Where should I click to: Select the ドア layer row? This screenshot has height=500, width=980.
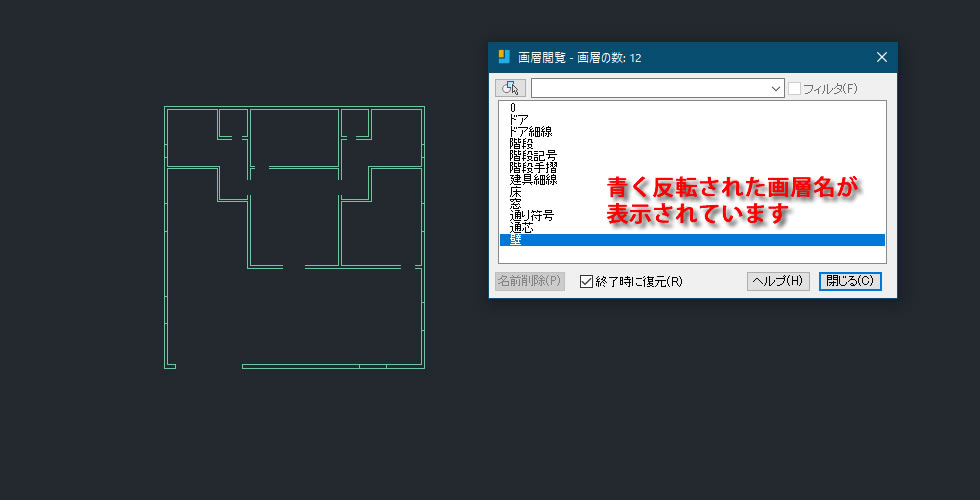[692, 119]
